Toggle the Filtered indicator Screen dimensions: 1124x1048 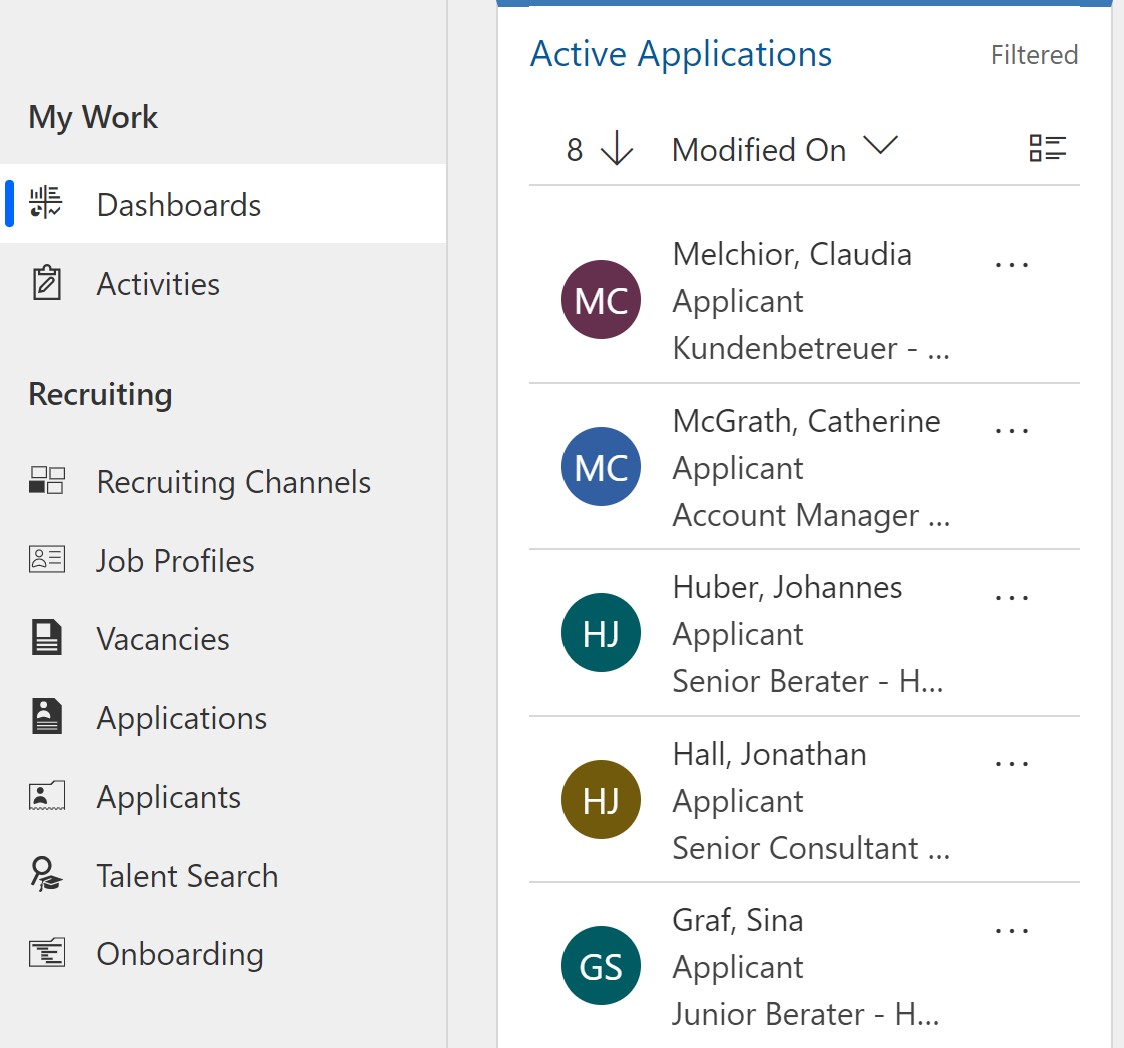[1035, 55]
